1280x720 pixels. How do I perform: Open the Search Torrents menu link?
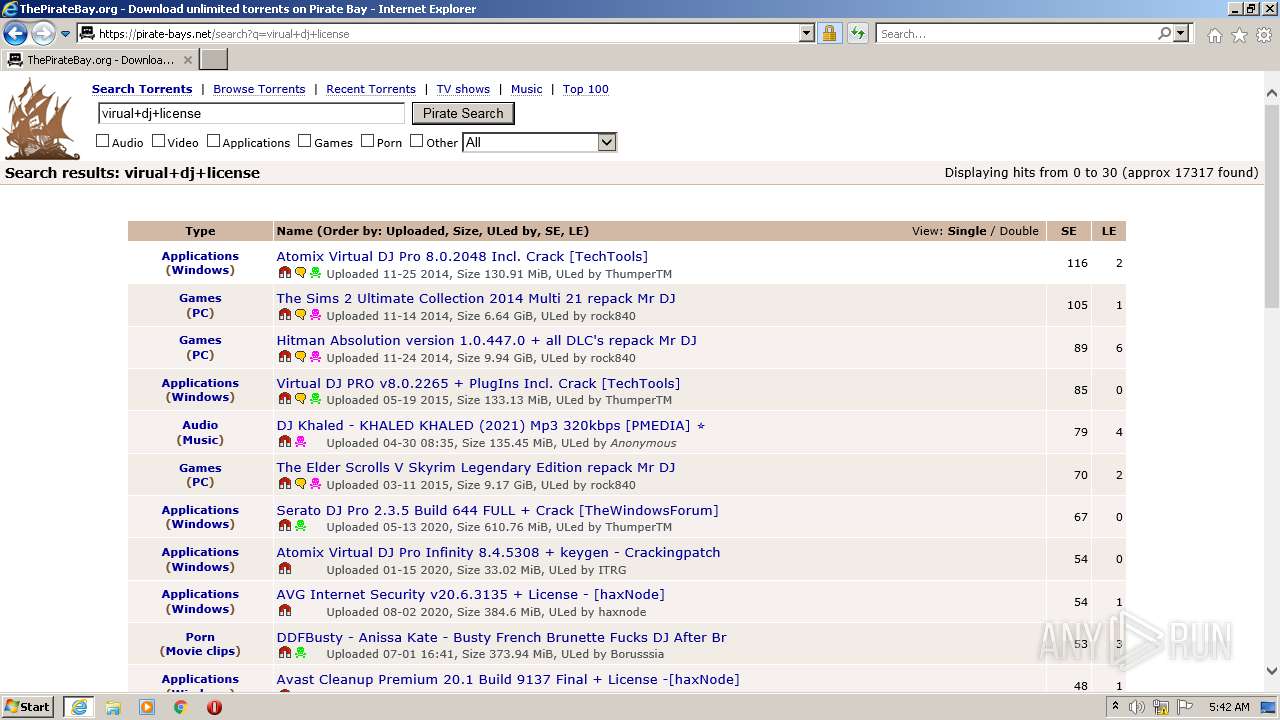coord(142,89)
